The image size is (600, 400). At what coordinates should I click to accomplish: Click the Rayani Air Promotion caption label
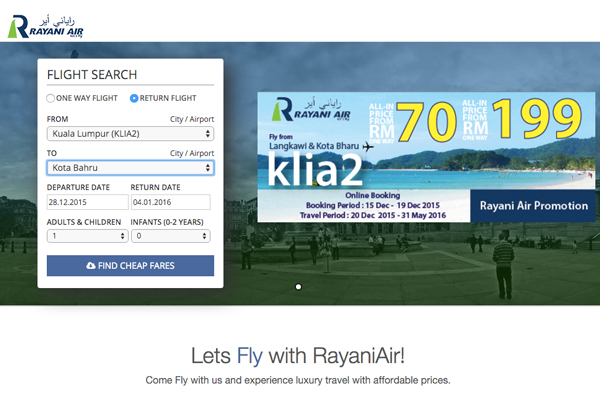click(533, 206)
